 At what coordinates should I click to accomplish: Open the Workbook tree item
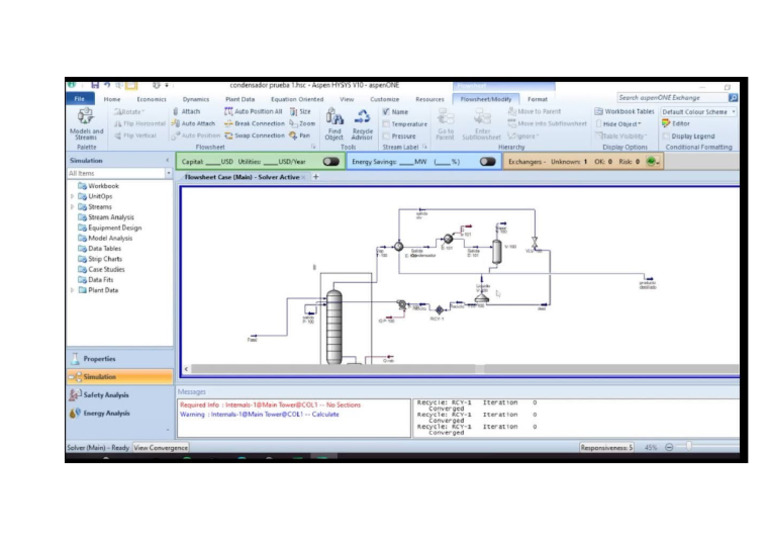pyautogui.click(x=103, y=186)
